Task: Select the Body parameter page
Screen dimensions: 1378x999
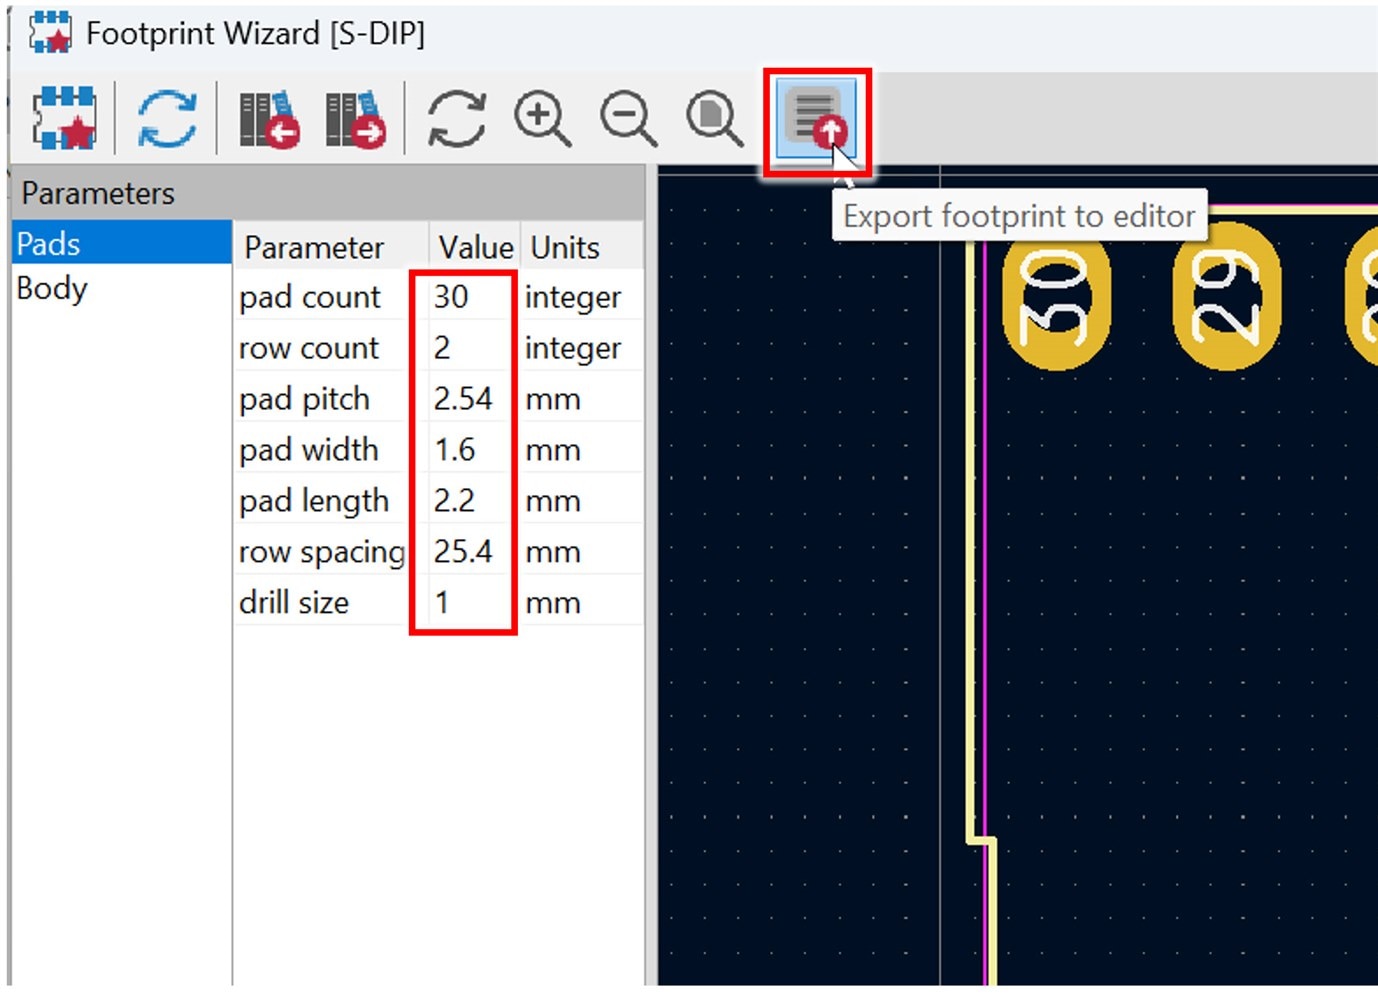Action: [121, 288]
